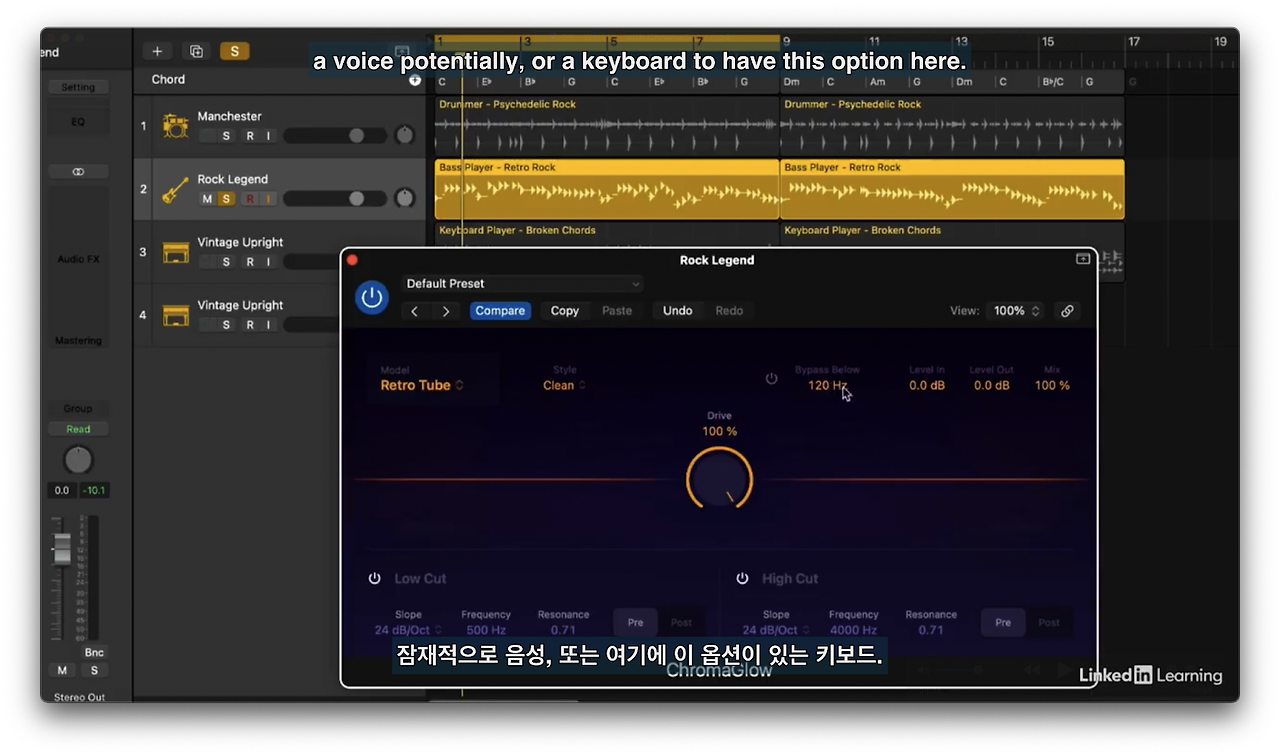Click the channel strip pan knob
The image size is (1280, 756).
pos(78,460)
